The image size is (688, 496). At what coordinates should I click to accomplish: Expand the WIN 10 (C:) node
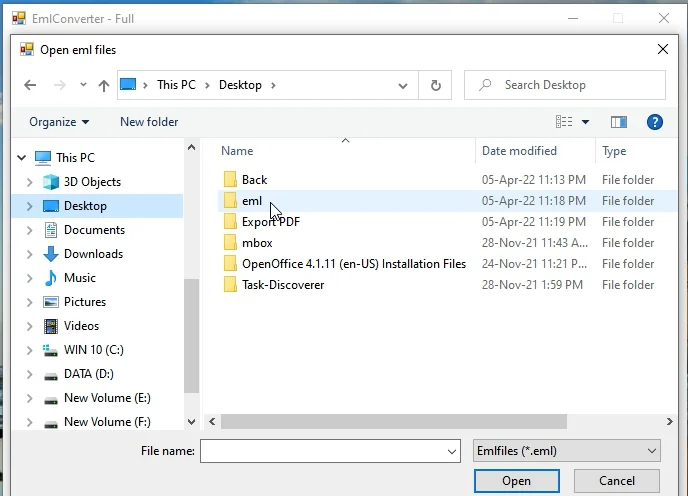[29, 350]
